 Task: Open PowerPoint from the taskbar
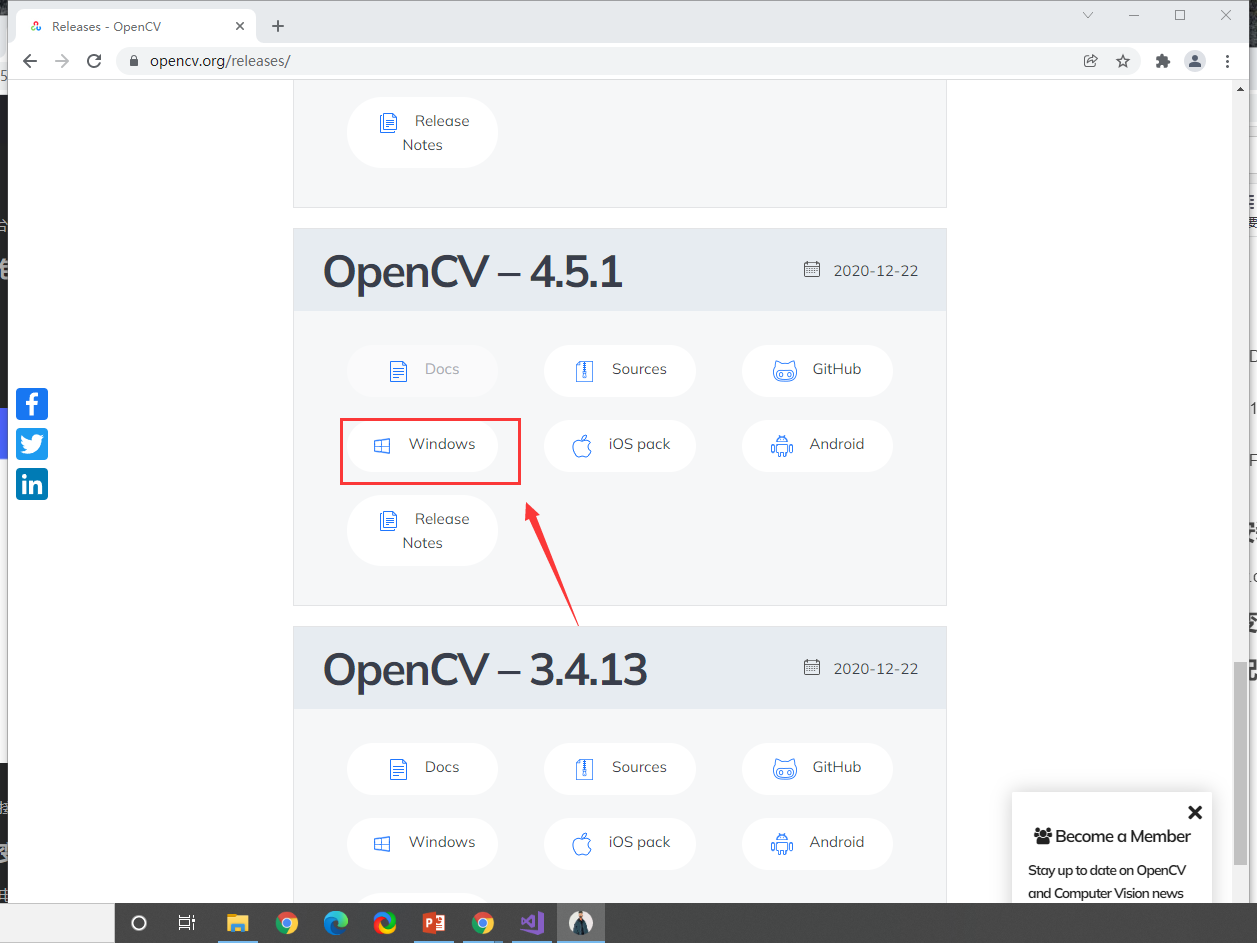(434, 923)
